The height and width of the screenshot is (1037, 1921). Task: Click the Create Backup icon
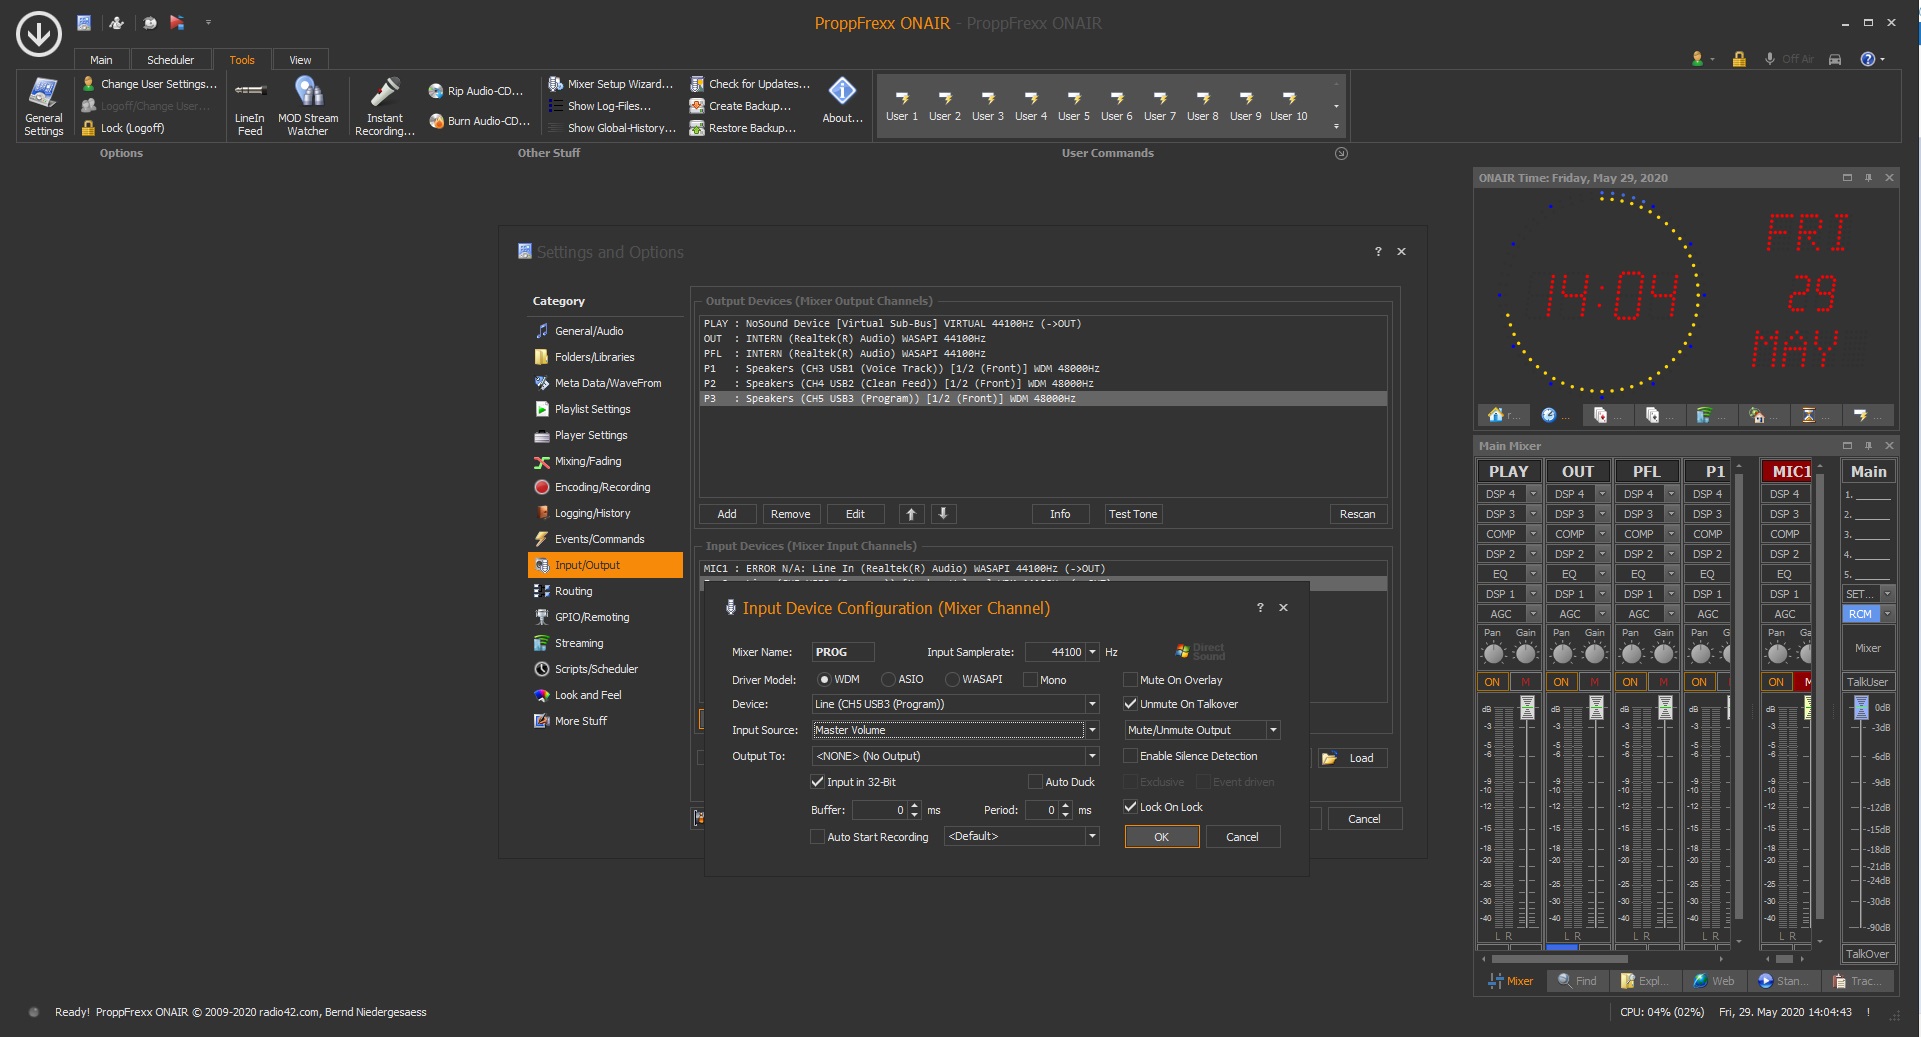[x=697, y=106]
